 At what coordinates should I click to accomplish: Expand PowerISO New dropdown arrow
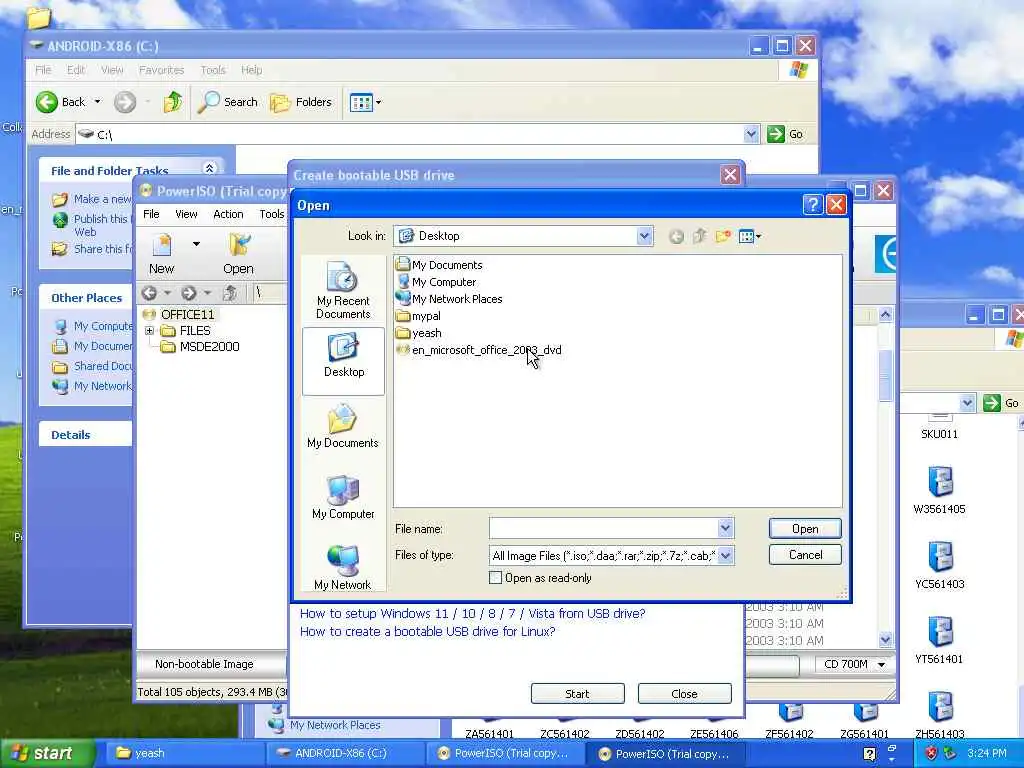tap(196, 244)
